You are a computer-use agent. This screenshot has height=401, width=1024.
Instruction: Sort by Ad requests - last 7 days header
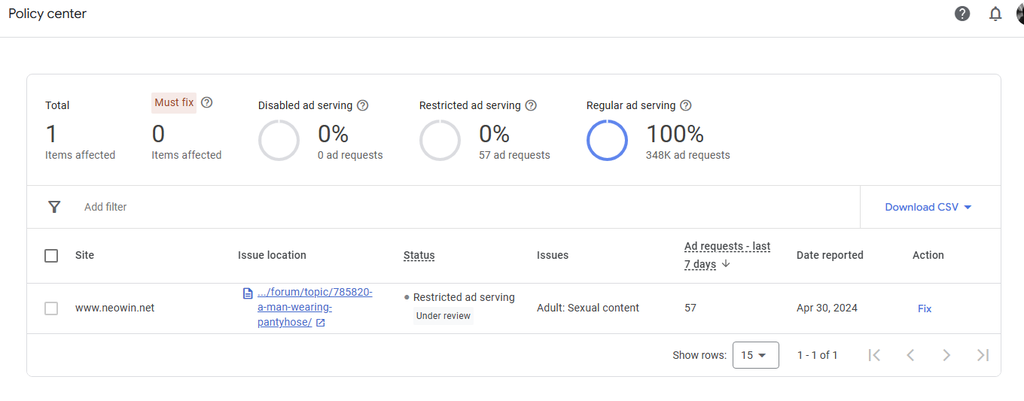(x=727, y=255)
